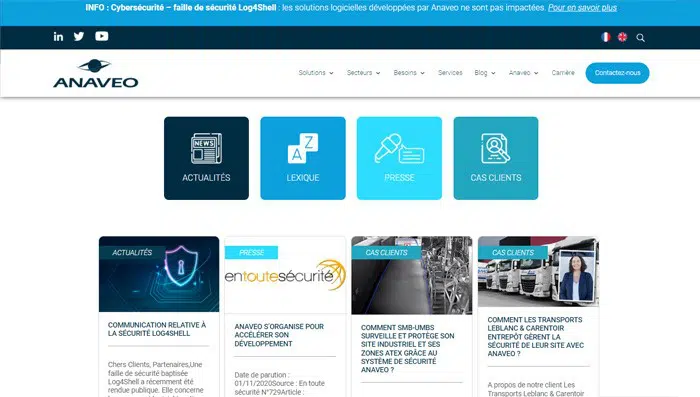The image size is (700, 397).
Task: Open the Twitter bird icon
Action: [79, 37]
